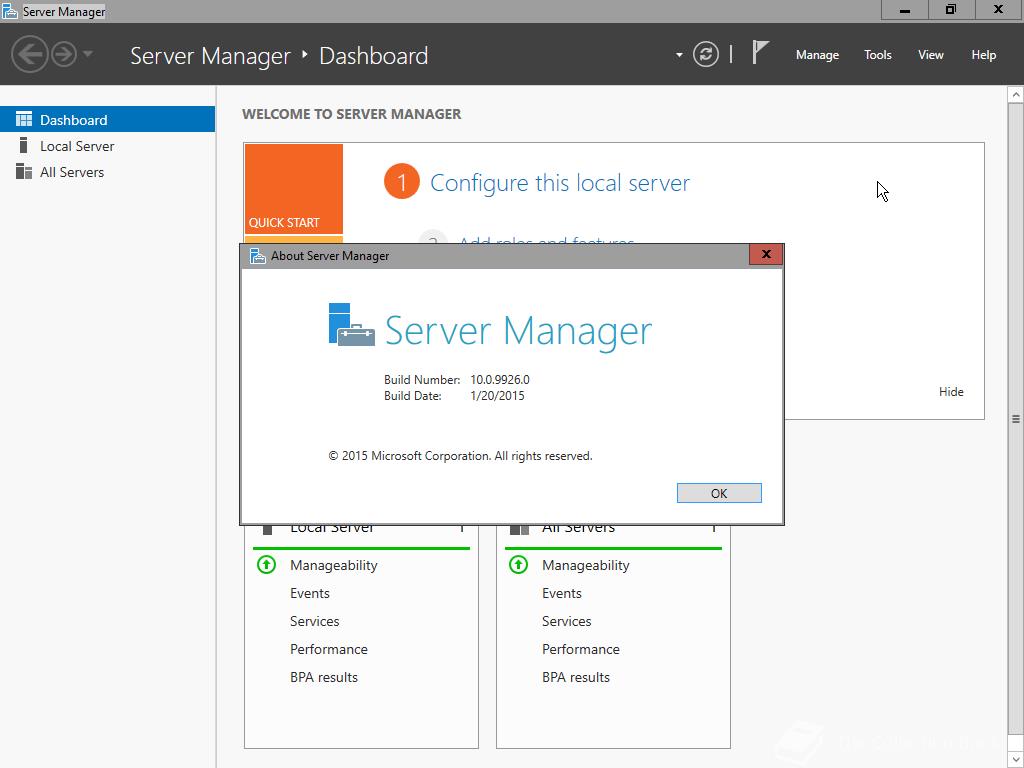Click the Server Manager title bar icon
Image resolution: width=1024 pixels, height=768 pixels.
10,11
